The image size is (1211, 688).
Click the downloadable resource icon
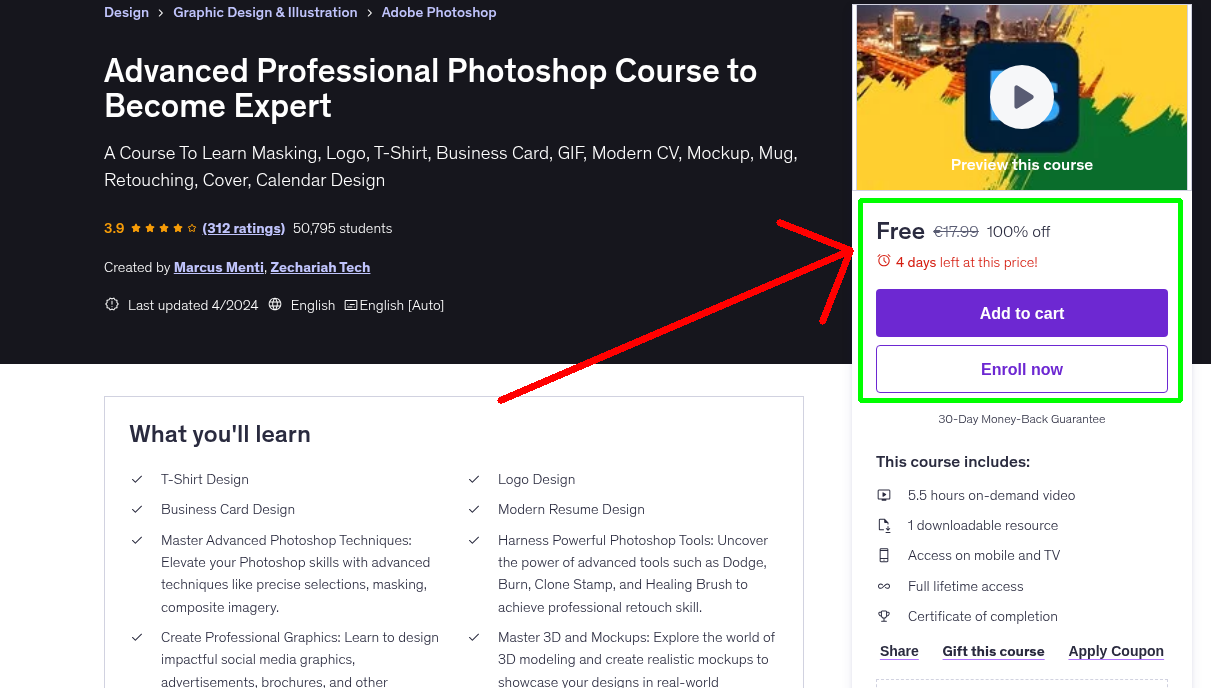tap(884, 525)
